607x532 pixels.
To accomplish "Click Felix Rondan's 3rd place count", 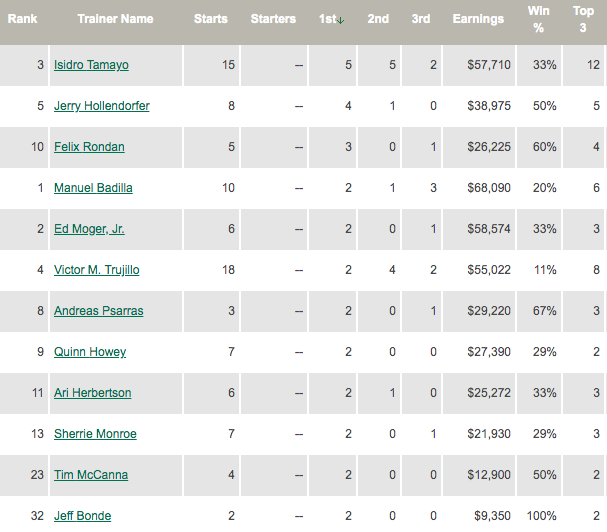I will [x=433, y=147].
